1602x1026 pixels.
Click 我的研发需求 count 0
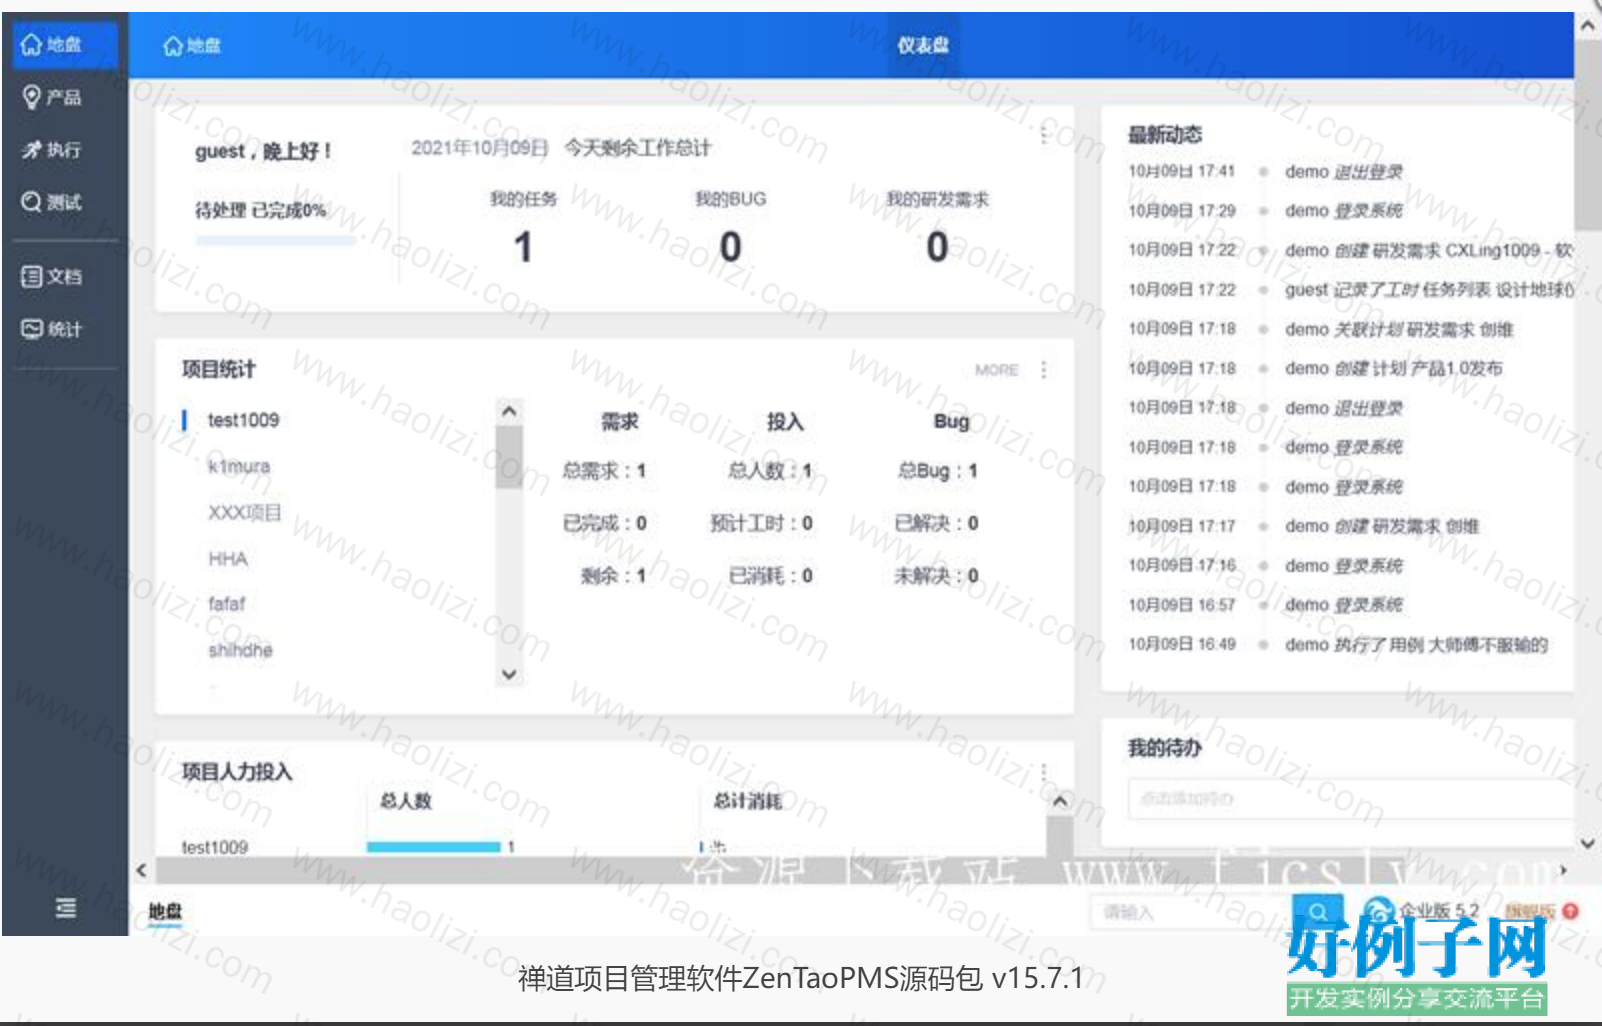tap(937, 247)
